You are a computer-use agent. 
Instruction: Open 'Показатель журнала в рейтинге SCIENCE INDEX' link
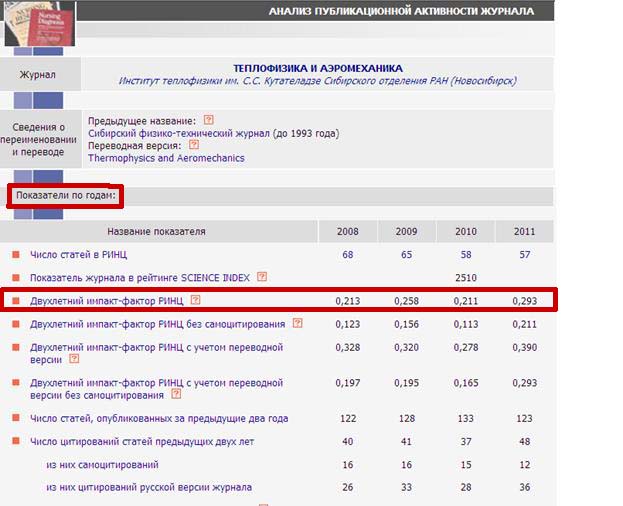[x=140, y=278]
